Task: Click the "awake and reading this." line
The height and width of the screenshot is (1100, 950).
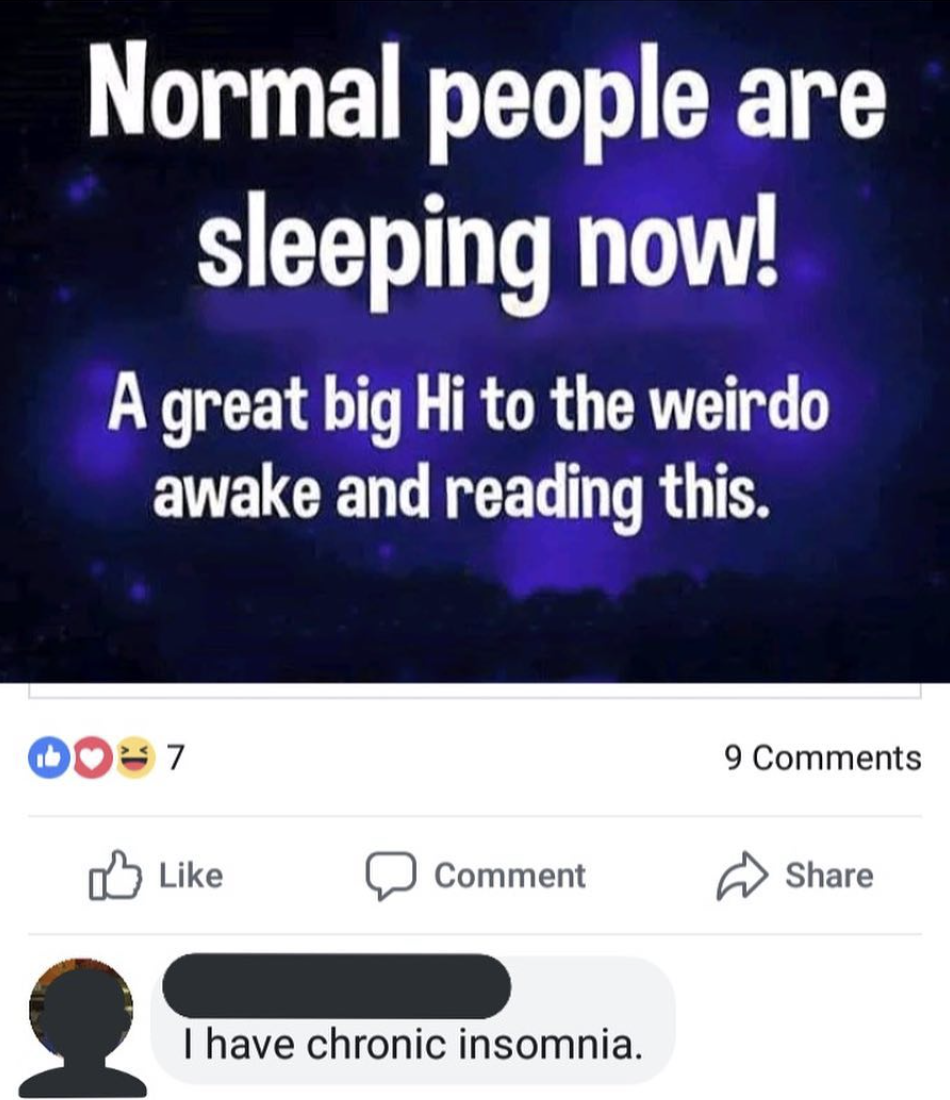Action: pyautogui.click(x=461, y=495)
